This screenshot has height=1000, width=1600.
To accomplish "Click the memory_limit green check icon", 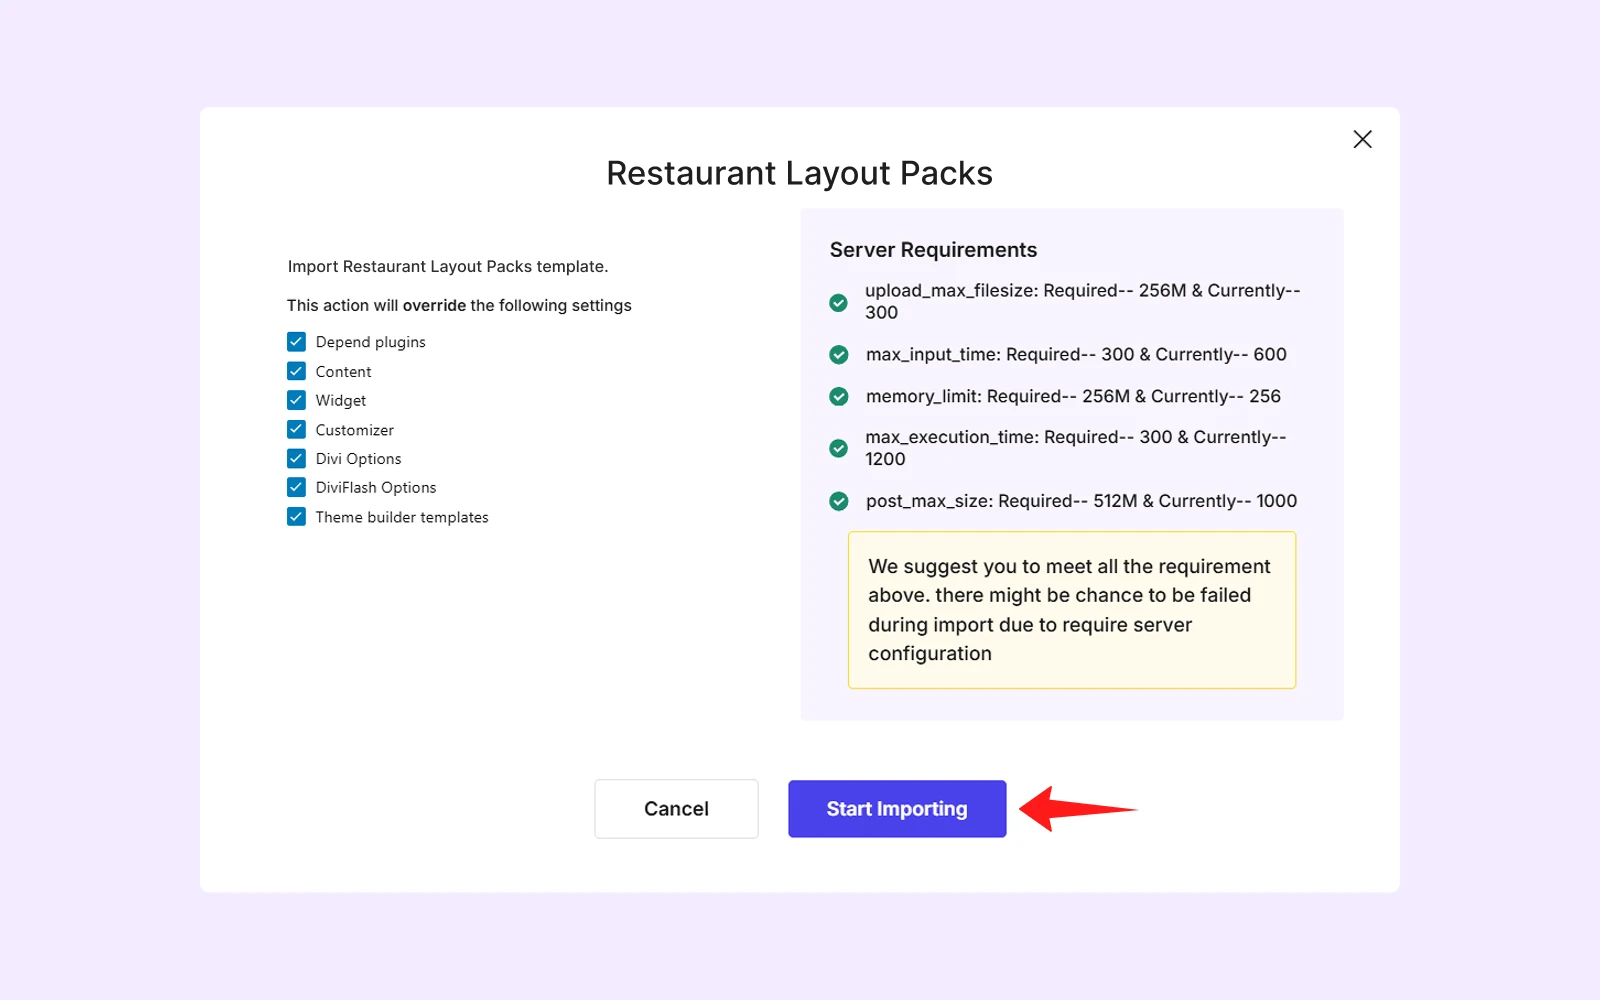I will click(x=839, y=397).
